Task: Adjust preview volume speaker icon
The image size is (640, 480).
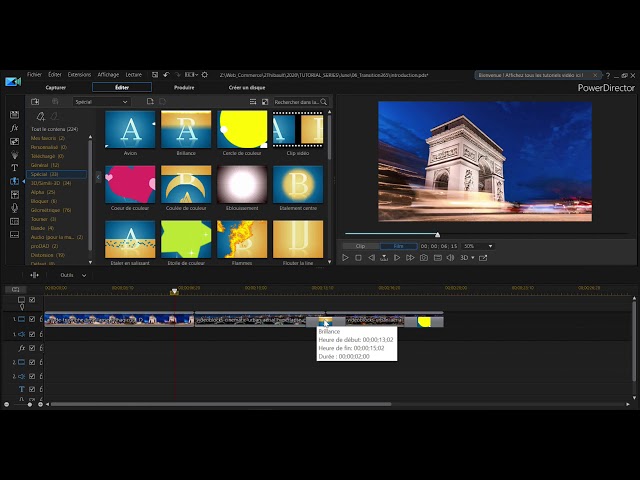Action: (450, 258)
